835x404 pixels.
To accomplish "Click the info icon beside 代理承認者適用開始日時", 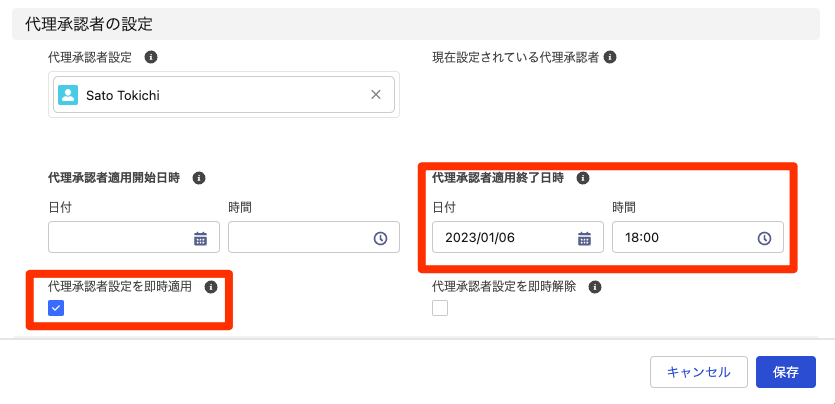I will (199, 178).
